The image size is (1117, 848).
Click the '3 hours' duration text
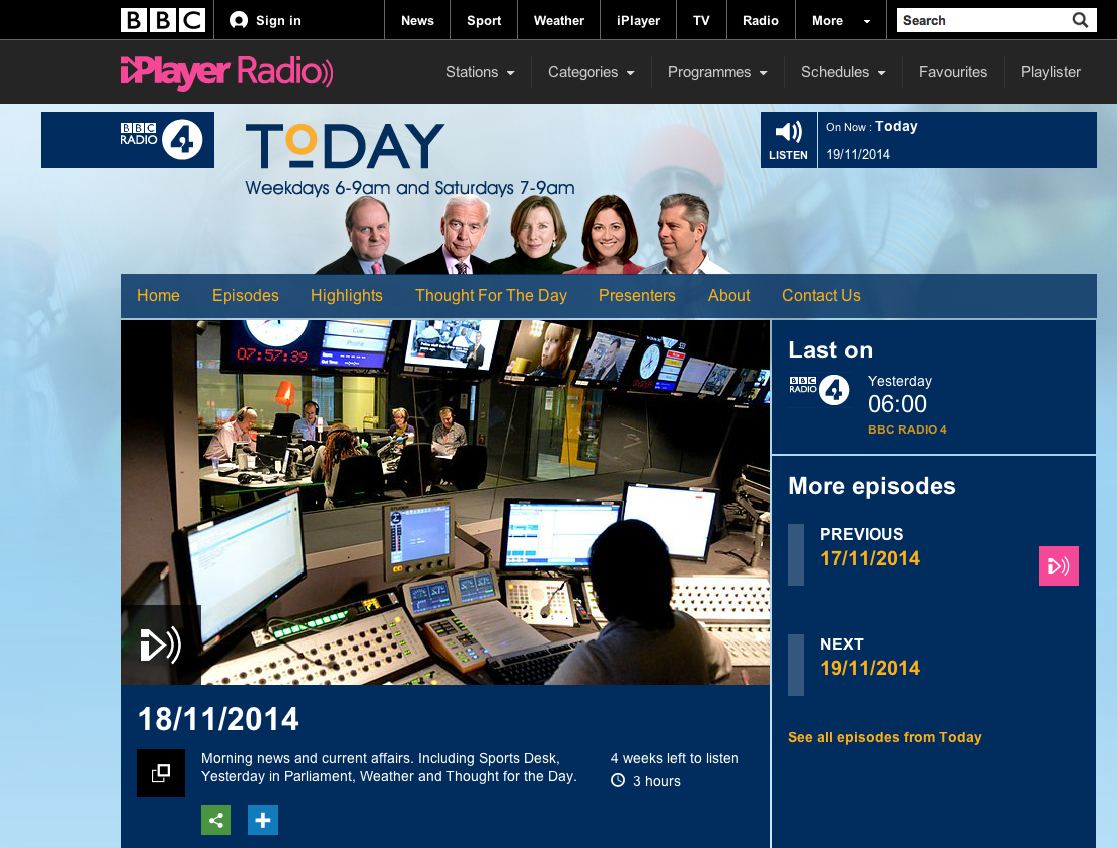coord(657,781)
